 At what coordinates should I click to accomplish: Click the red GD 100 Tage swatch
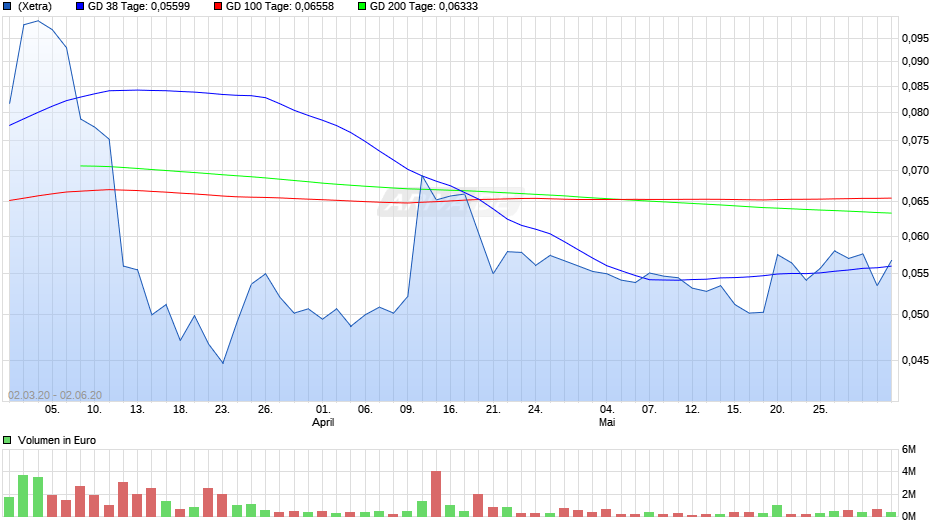click(218, 7)
